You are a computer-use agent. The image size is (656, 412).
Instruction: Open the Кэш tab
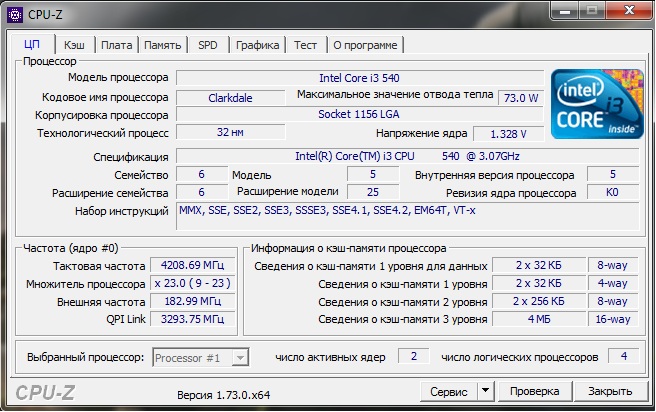[x=74, y=45]
